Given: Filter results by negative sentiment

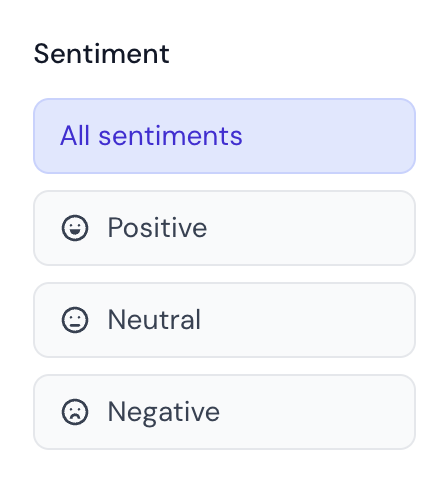Looking at the screenshot, I should coord(224,412).
